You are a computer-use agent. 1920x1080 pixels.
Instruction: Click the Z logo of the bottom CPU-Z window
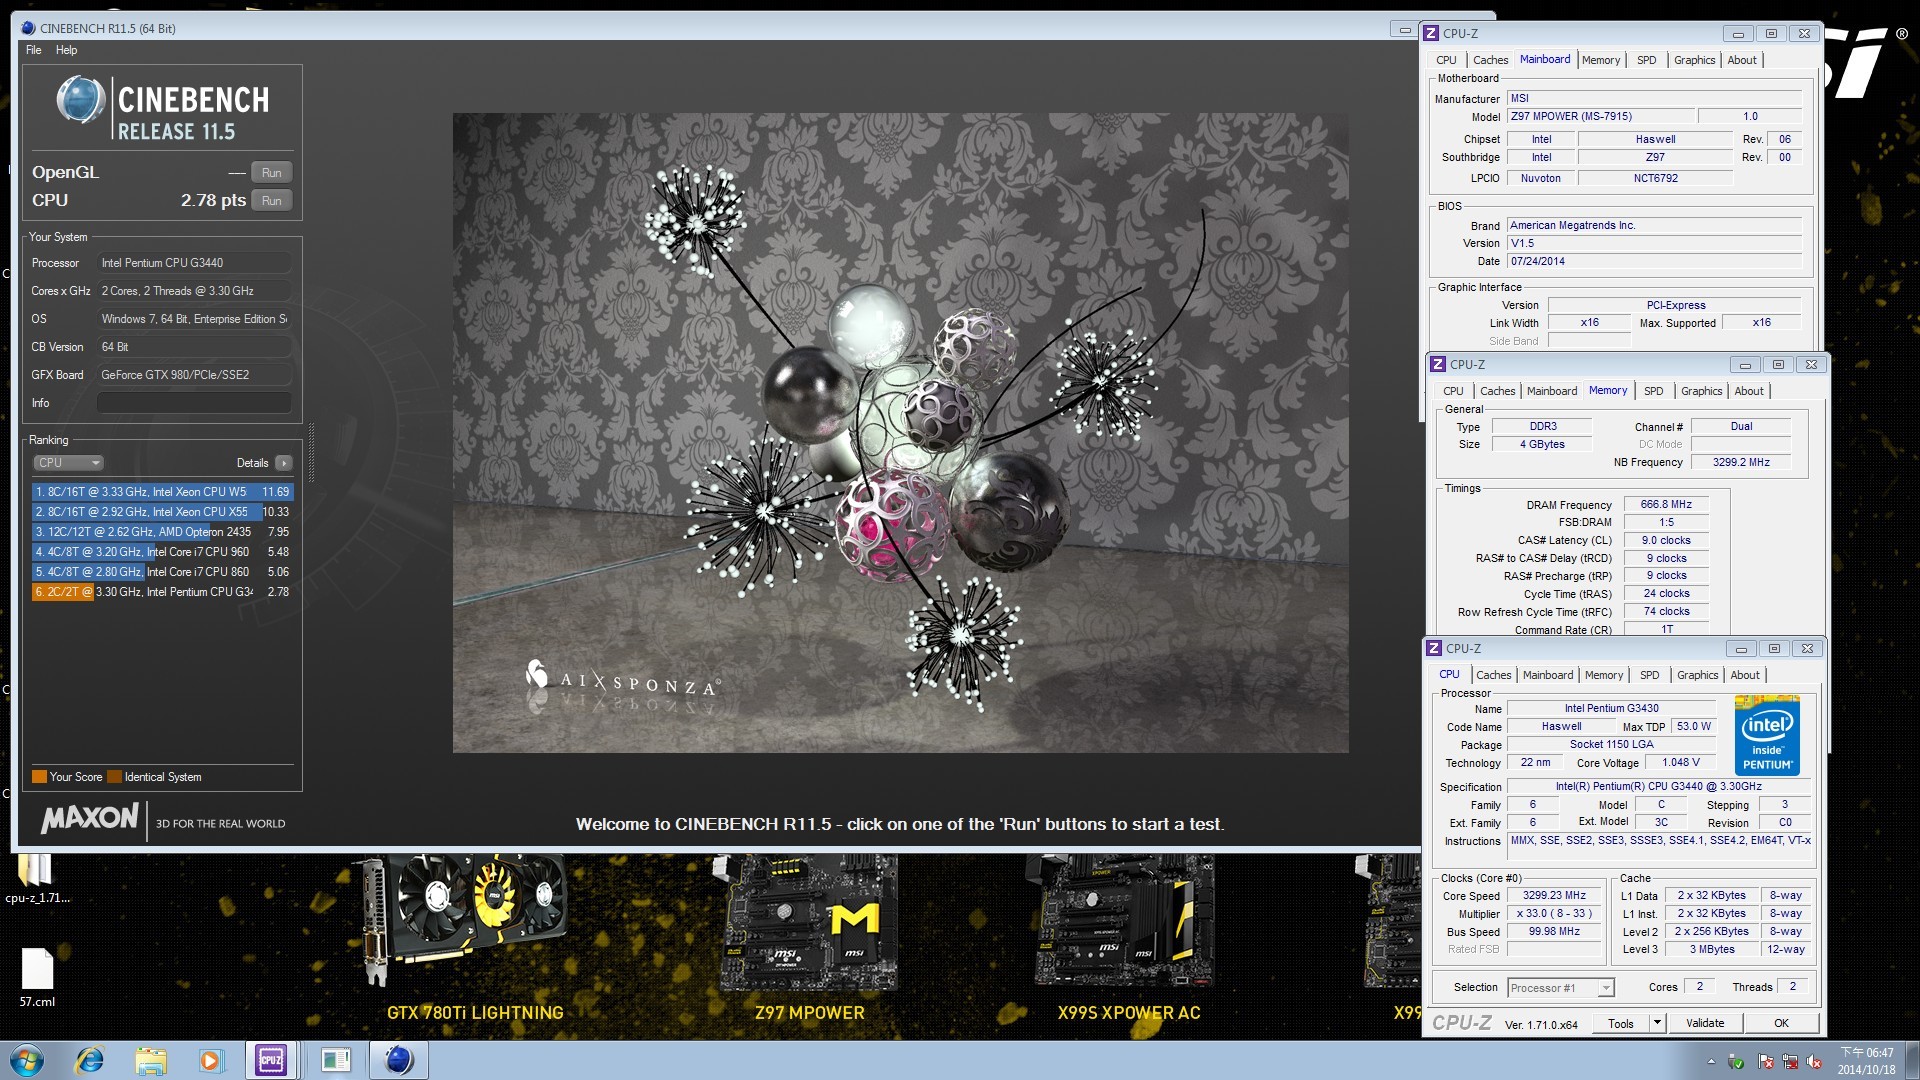(x=1434, y=648)
